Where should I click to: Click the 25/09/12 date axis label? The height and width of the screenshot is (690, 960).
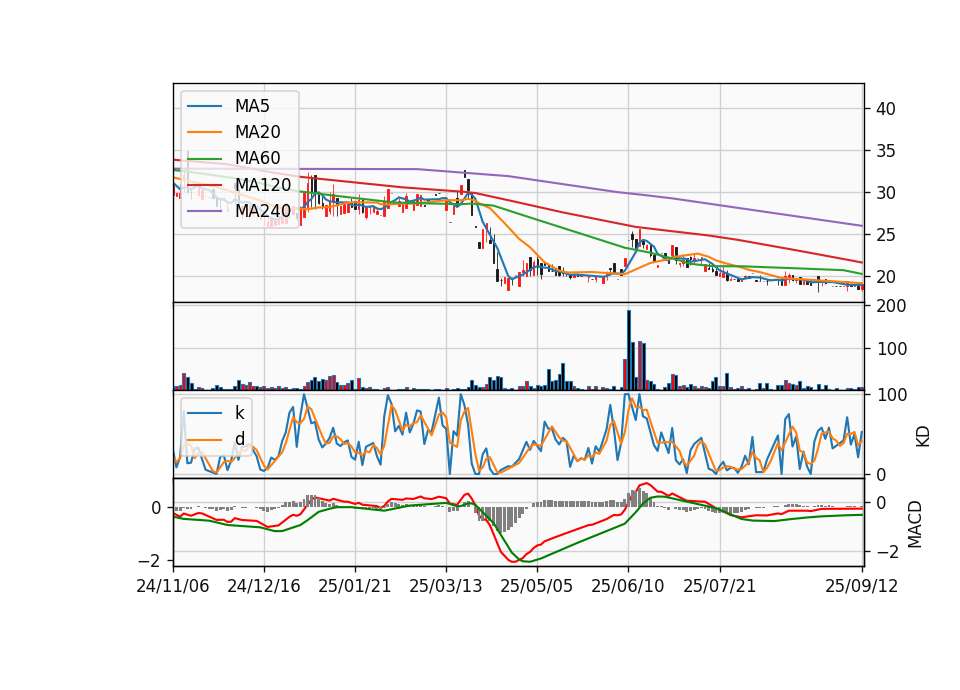click(861, 586)
